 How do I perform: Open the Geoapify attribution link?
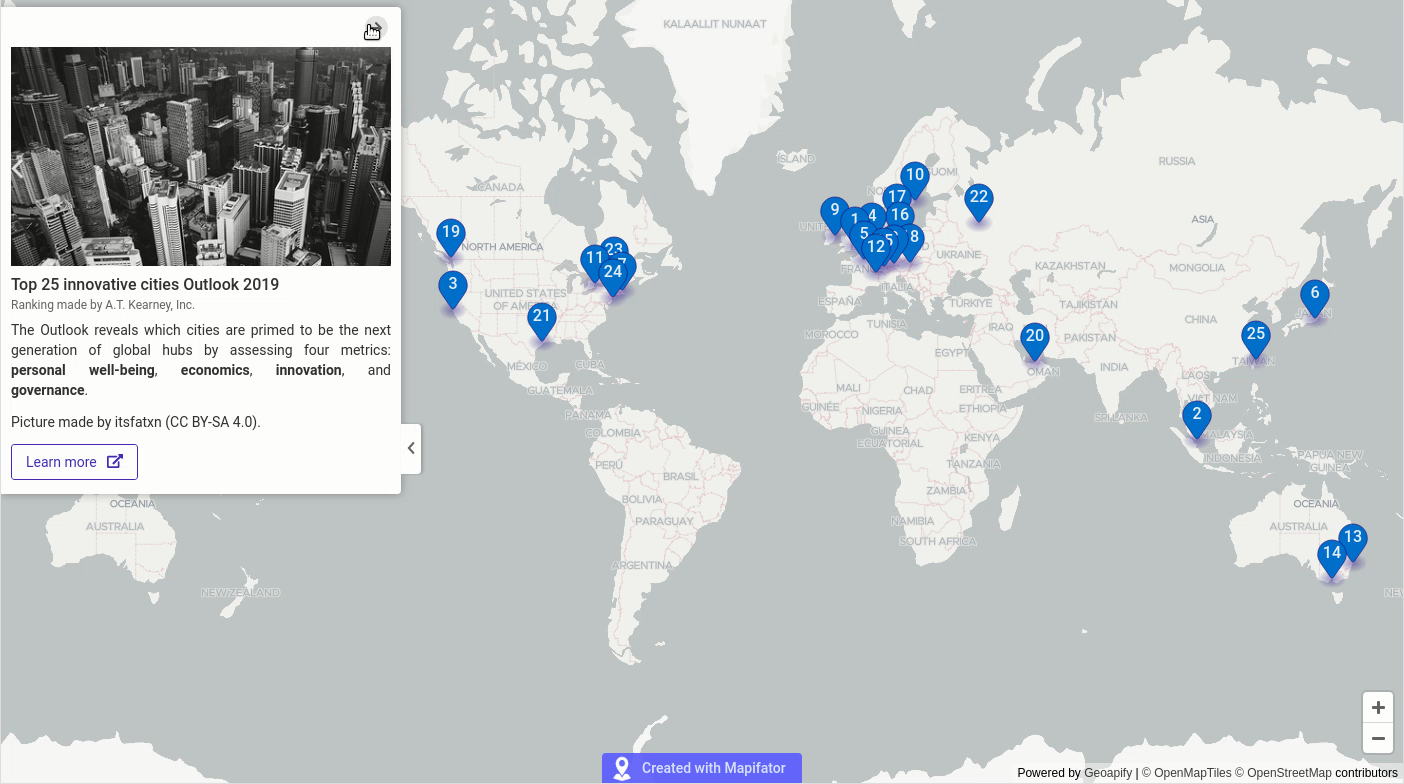pyautogui.click(x=1107, y=772)
